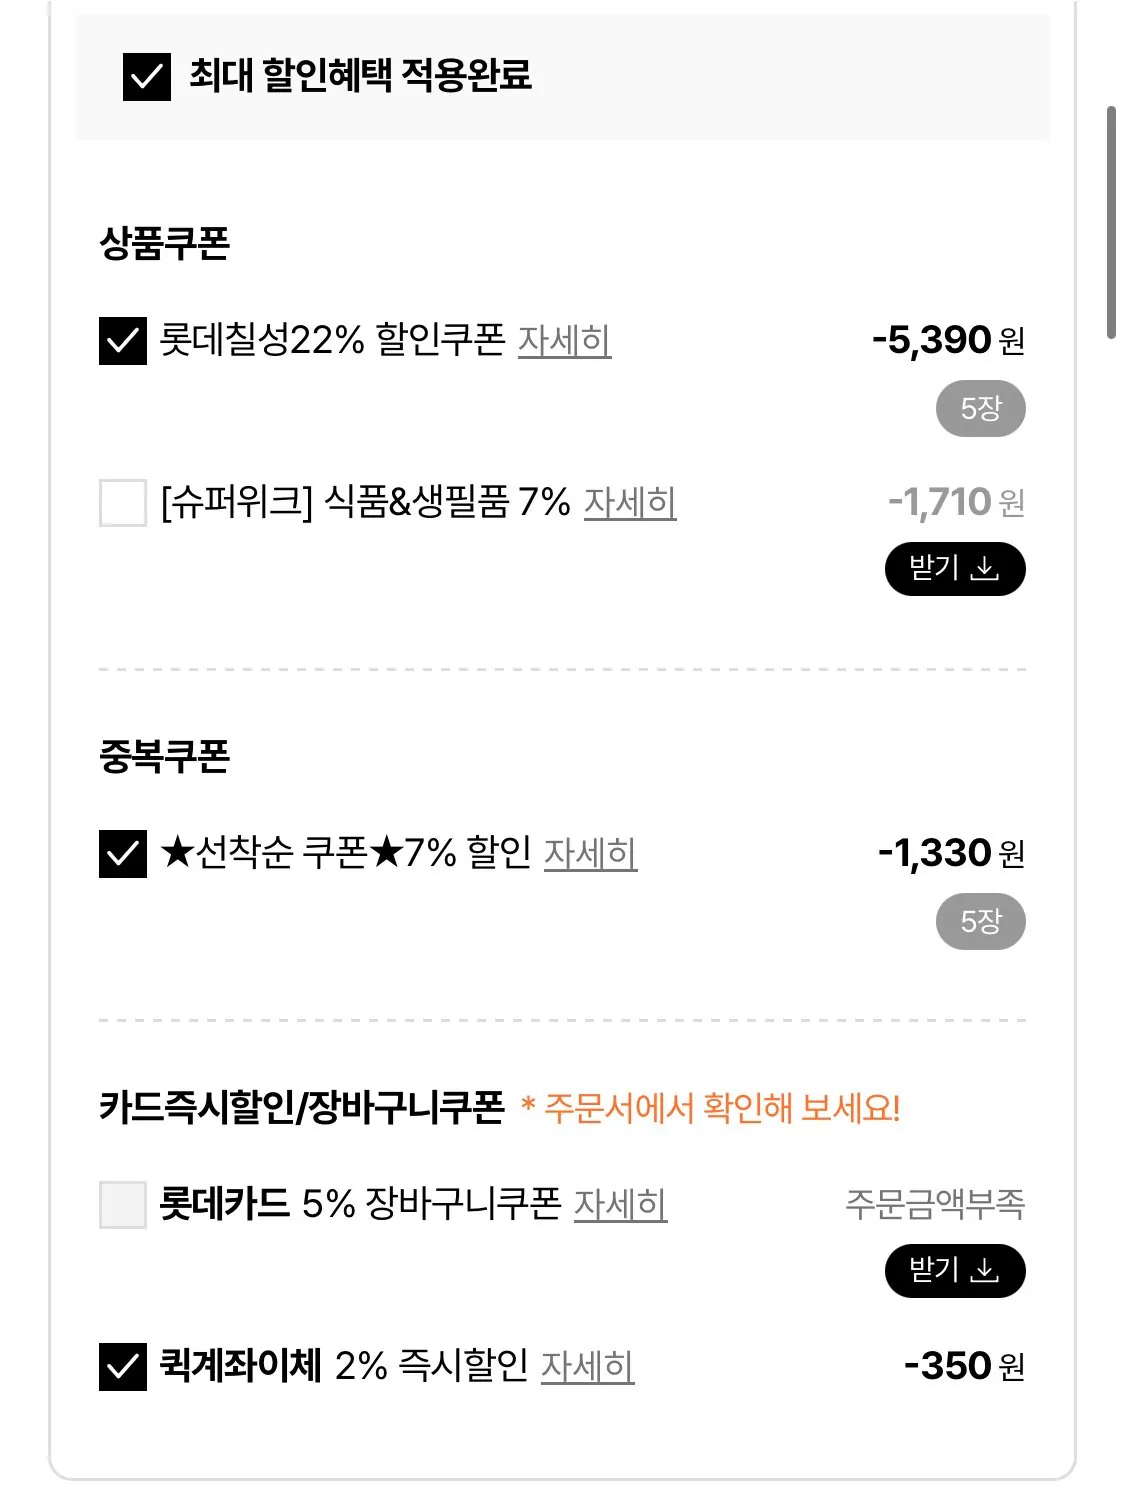Click 자세히 next to 롯데카드 5% 장바구니쿠폰
The height and width of the screenshot is (1506, 1125).
click(620, 1204)
